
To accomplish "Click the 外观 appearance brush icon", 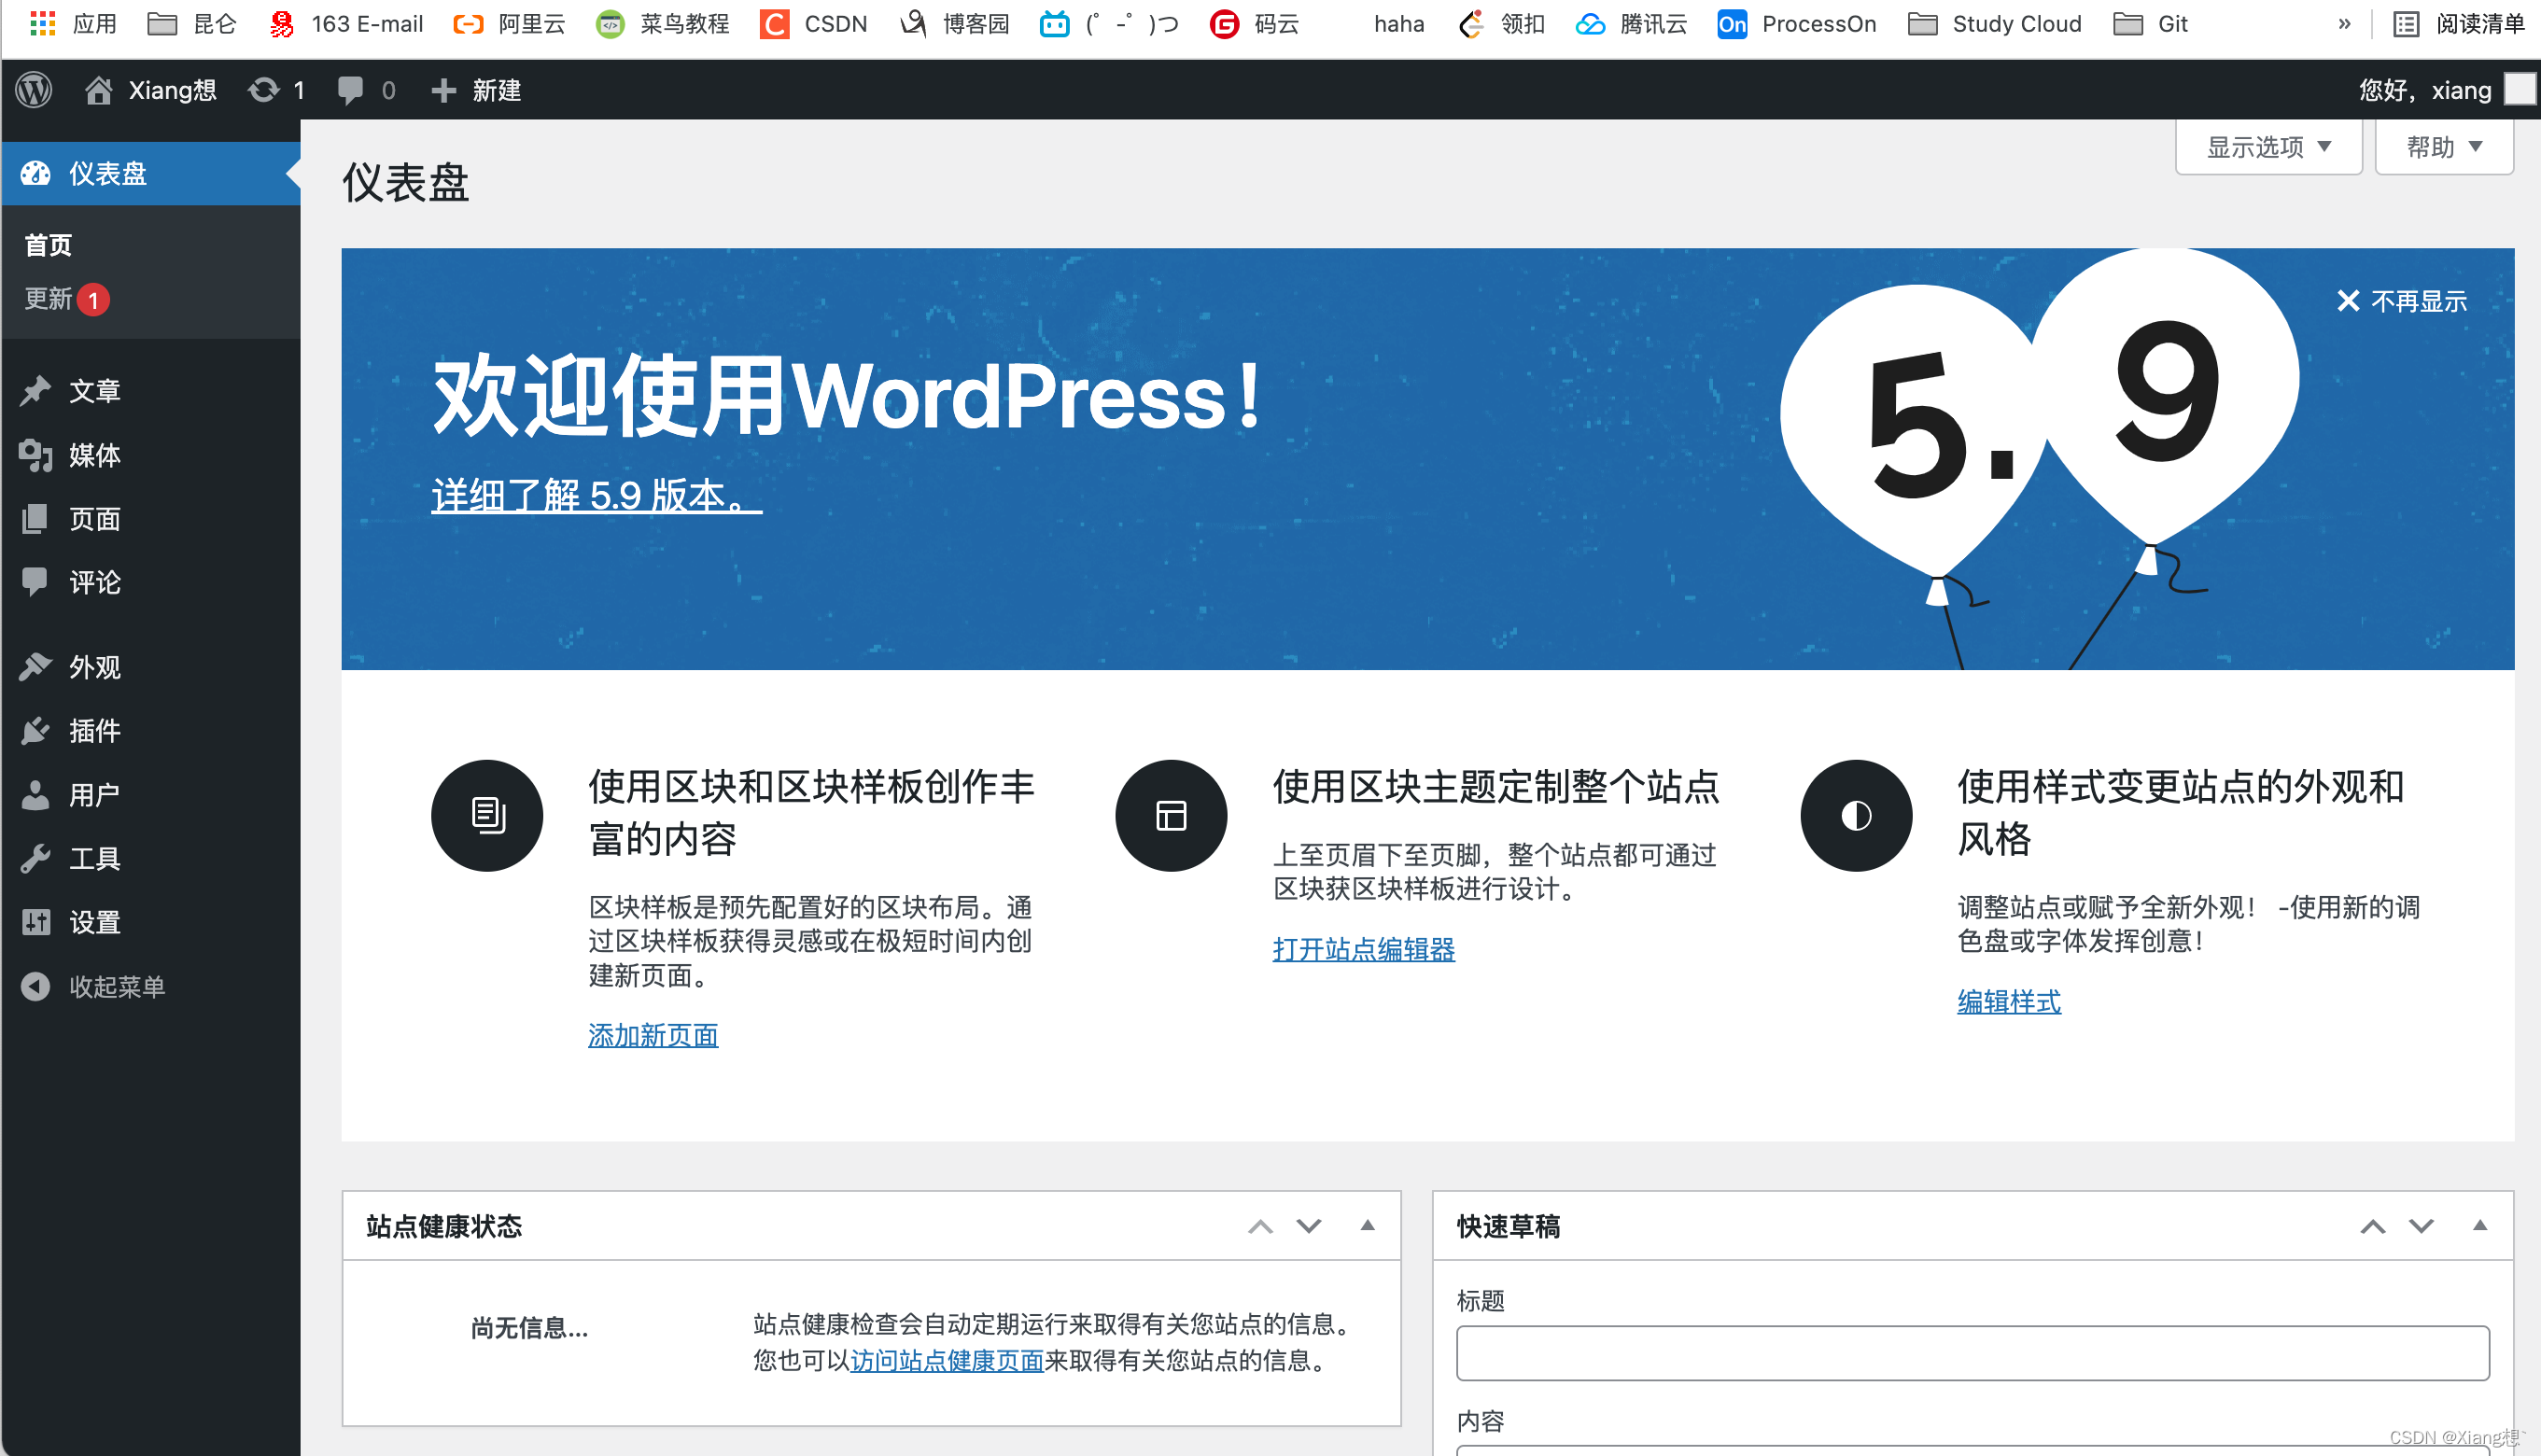I will (x=35, y=666).
